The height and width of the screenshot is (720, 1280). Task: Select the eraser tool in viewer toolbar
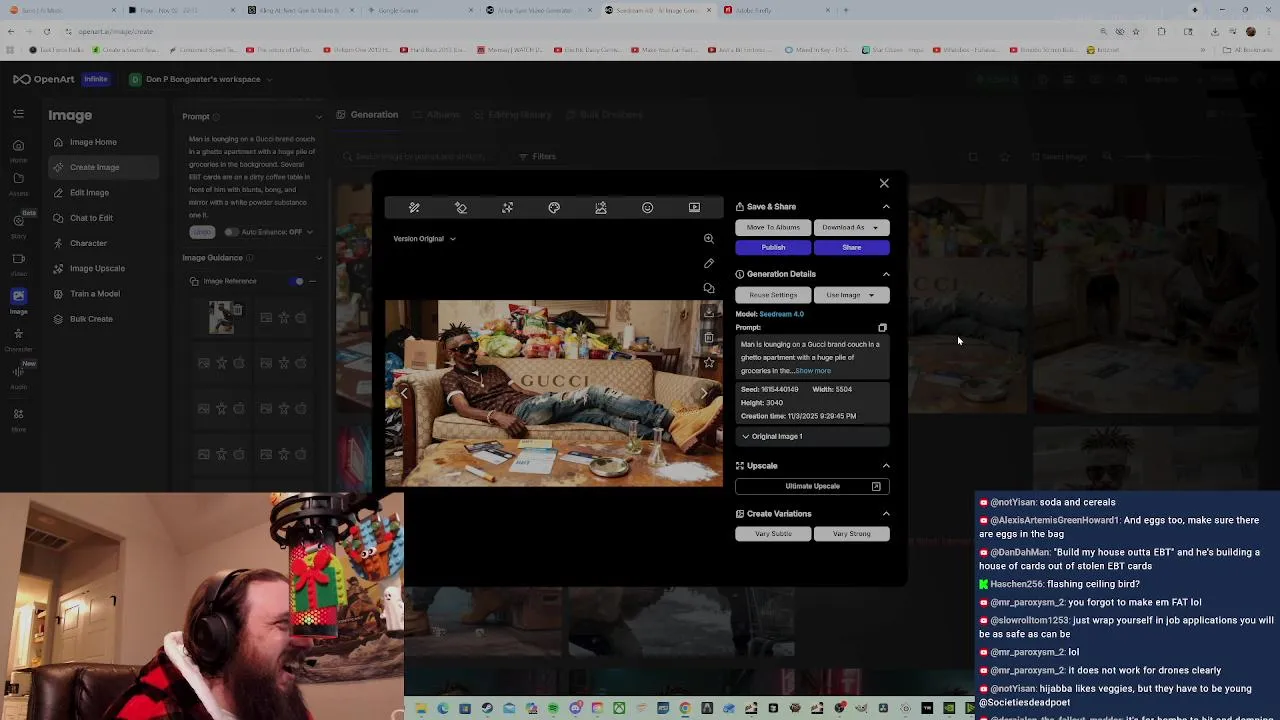[x=461, y=207]
